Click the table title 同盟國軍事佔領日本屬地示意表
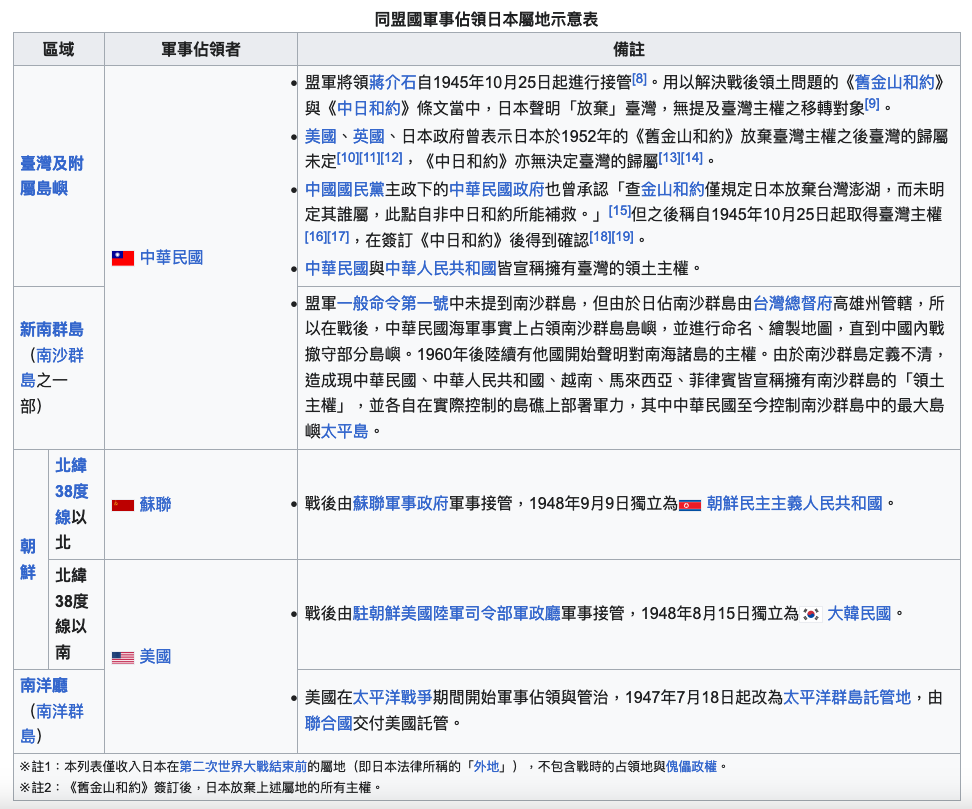This screenshot has width=972, height=809. 486,19
